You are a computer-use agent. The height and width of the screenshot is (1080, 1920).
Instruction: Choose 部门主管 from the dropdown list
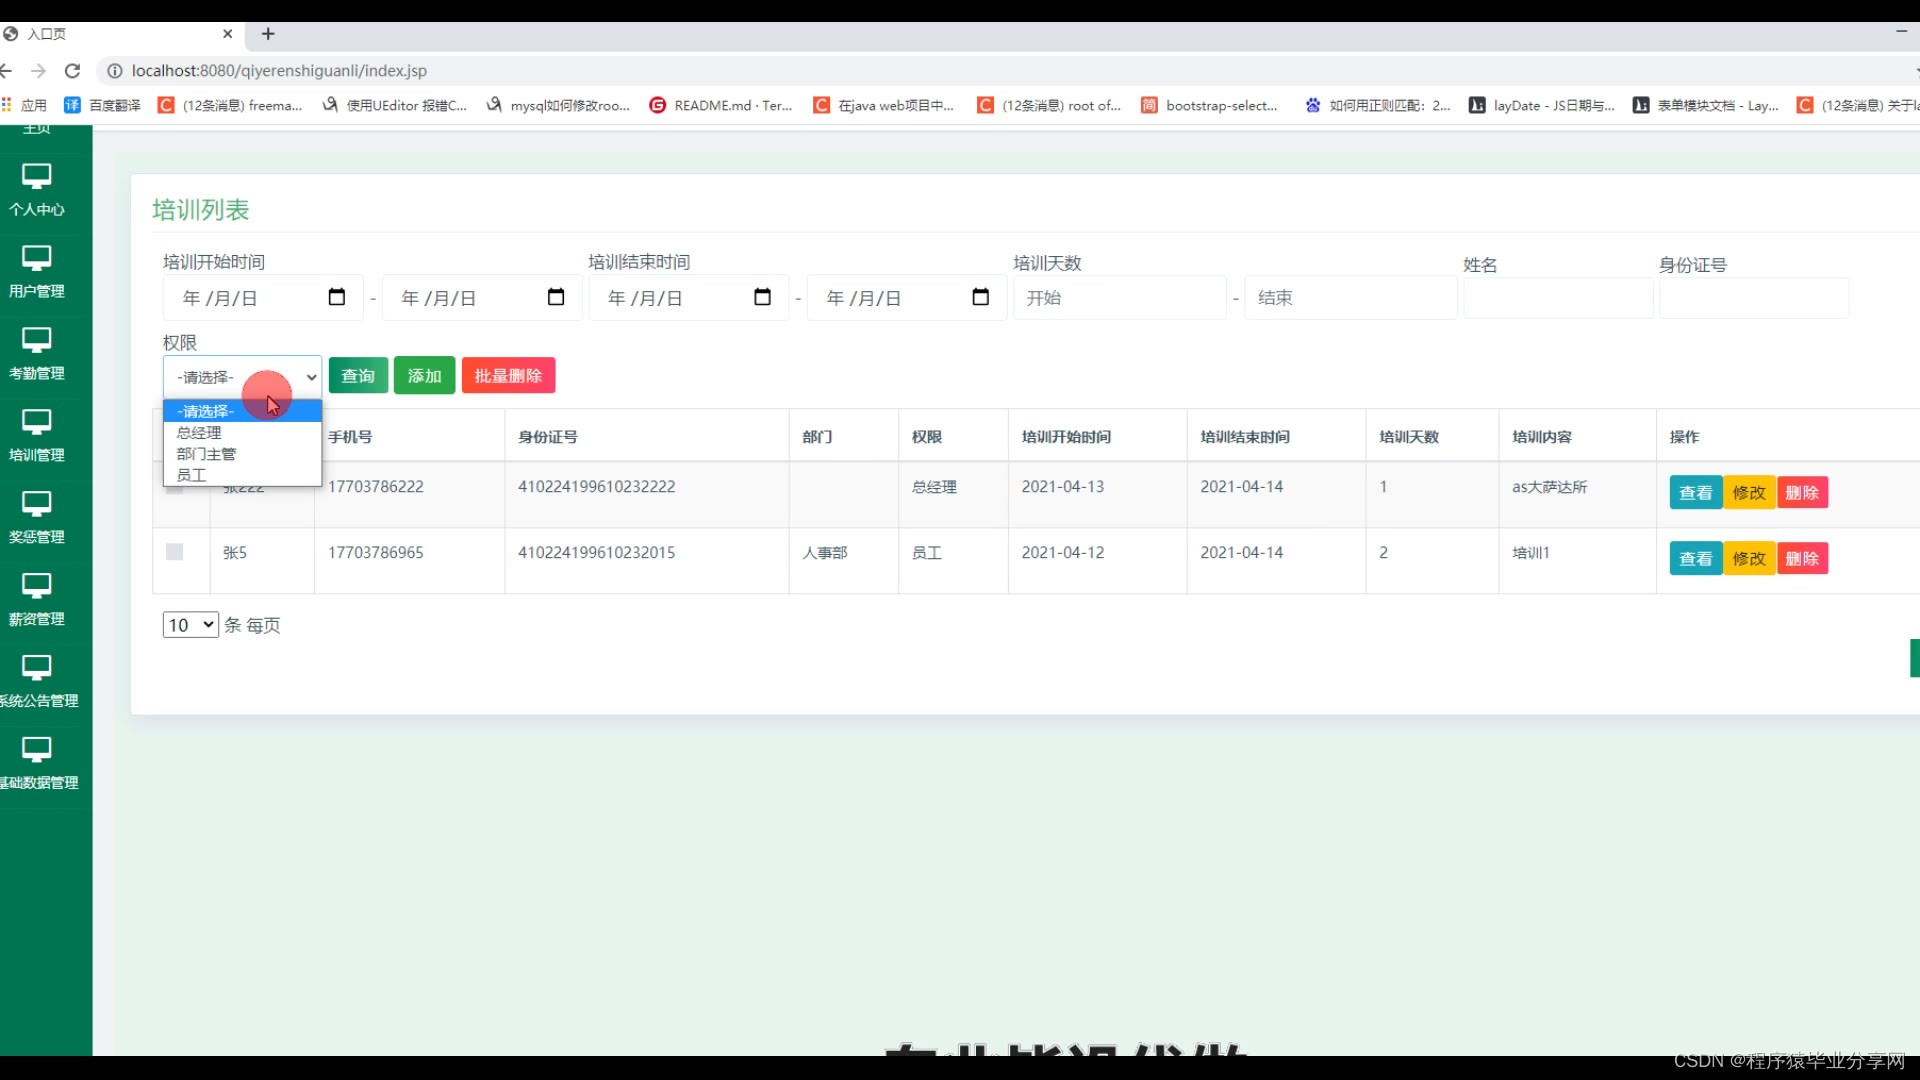[206, 454]
